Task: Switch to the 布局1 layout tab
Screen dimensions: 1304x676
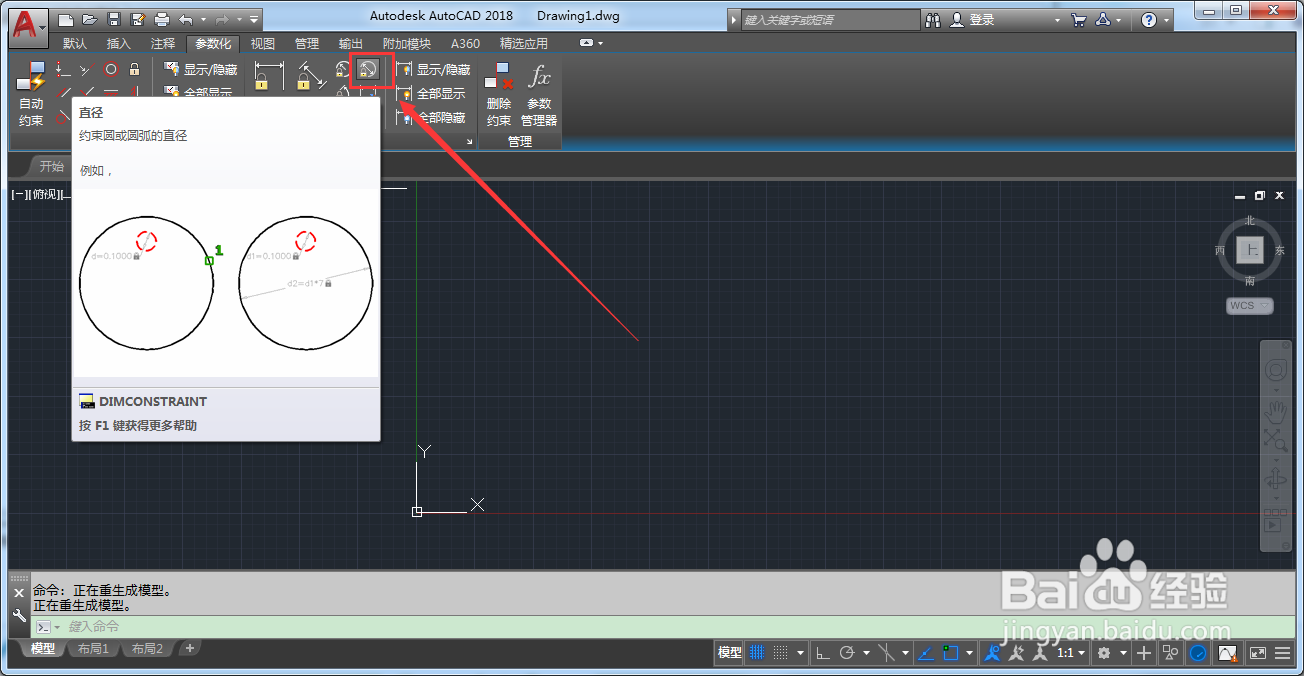Action: point(94,649)
